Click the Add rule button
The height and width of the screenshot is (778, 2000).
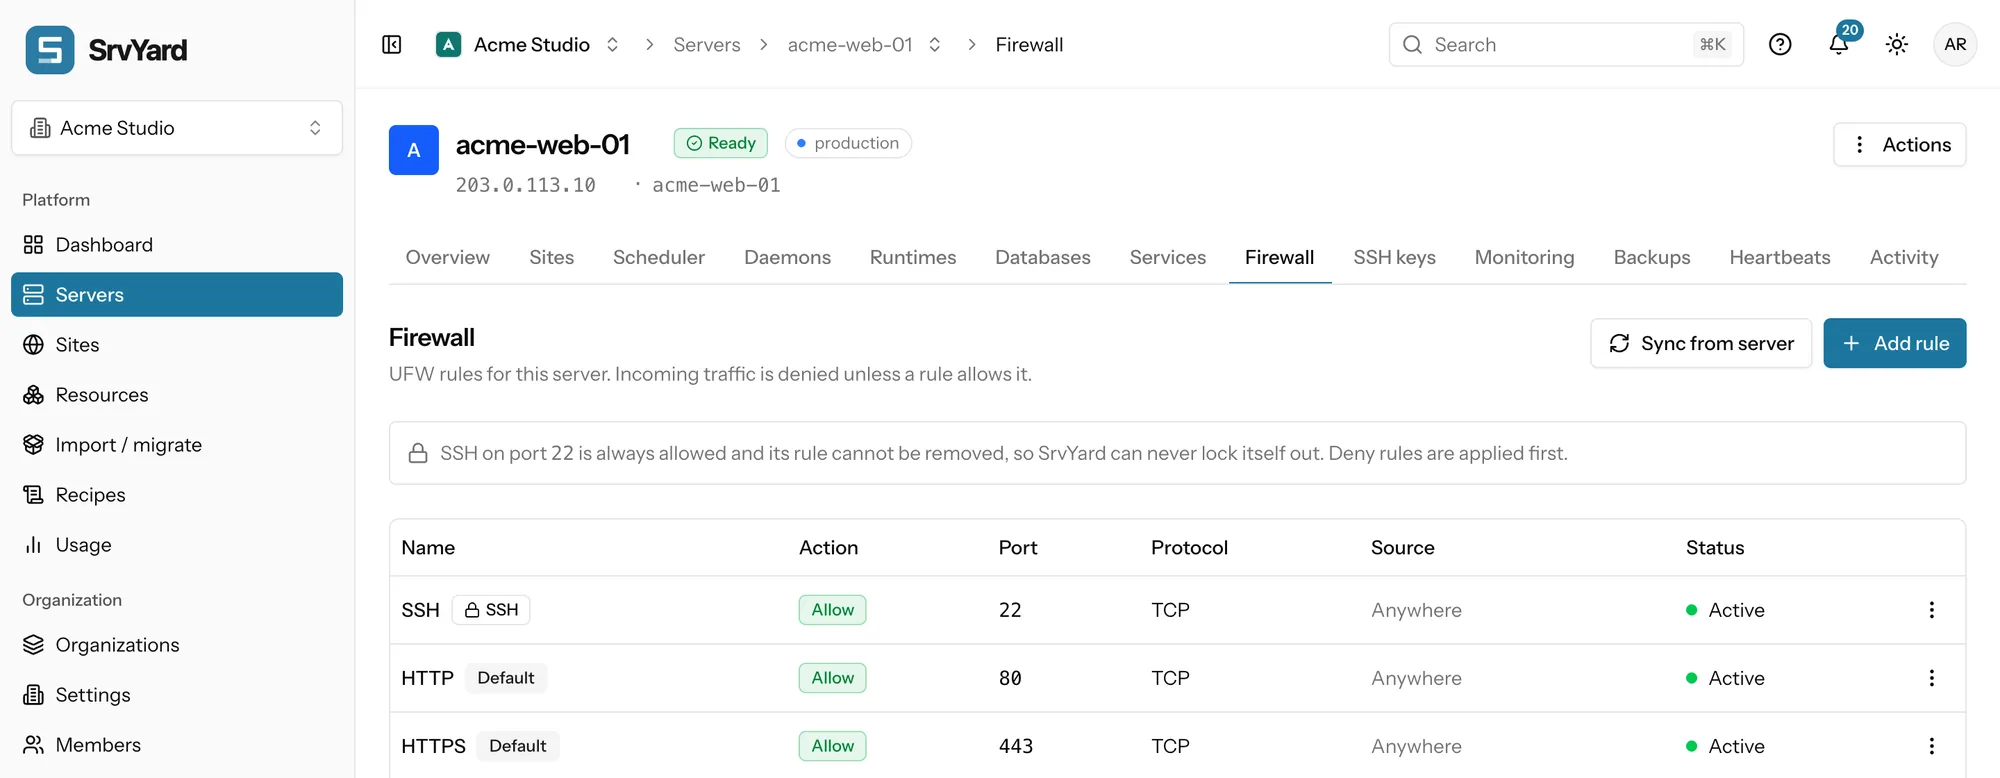(1894, 343)
